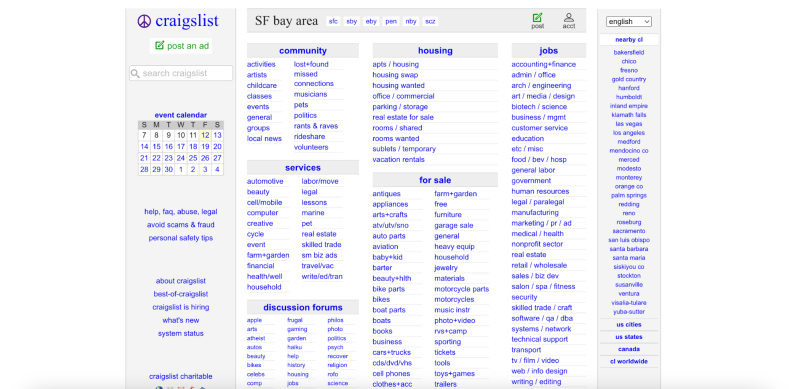Select the eby subarea tab
The height and width of the screenshot is (389, 800).
pyautogui.click(x=371, y=21)
